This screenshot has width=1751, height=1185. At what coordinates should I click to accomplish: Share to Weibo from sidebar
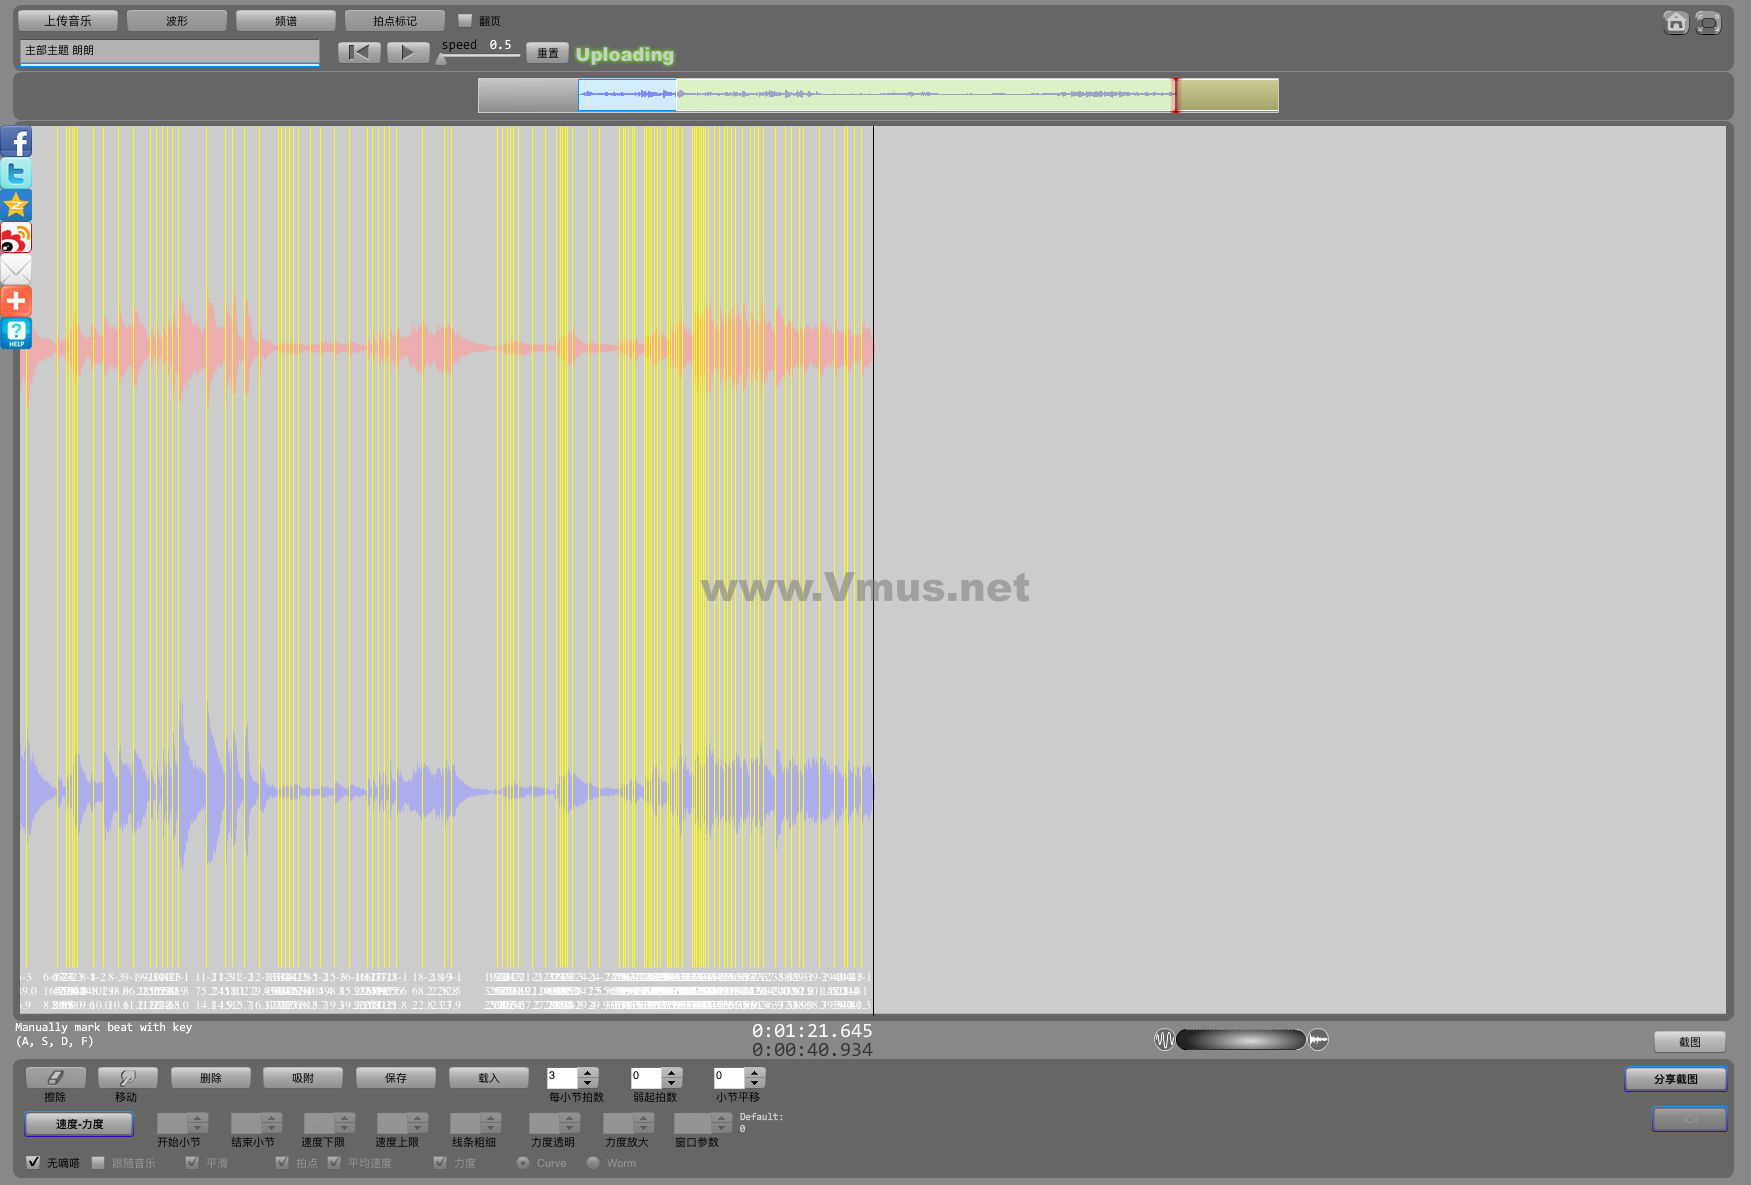tap(16, 238)
